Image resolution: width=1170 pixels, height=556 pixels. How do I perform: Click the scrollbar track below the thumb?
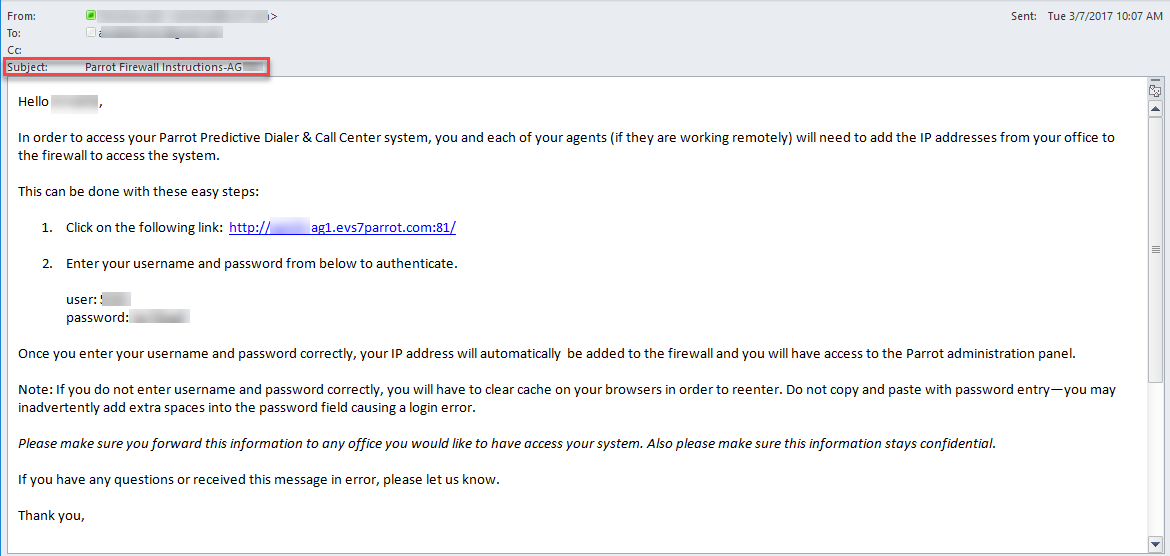(1155, 459)
